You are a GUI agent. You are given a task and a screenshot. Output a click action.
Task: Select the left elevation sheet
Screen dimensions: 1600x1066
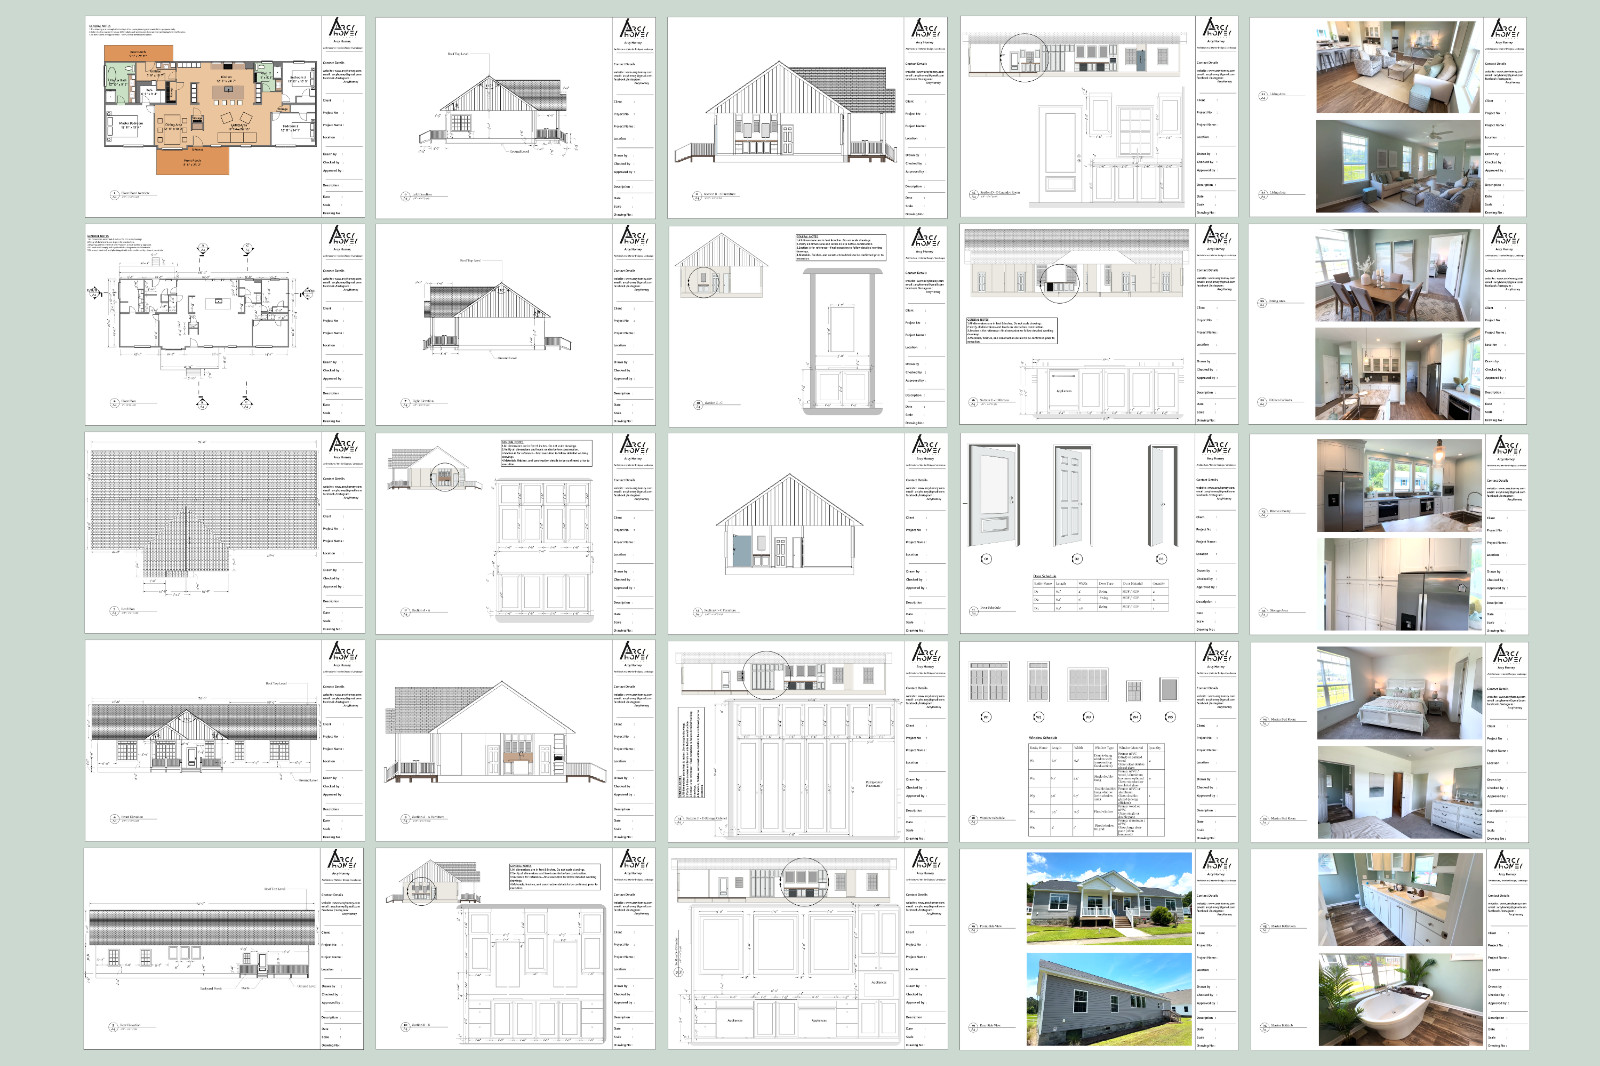coord(515,116)
